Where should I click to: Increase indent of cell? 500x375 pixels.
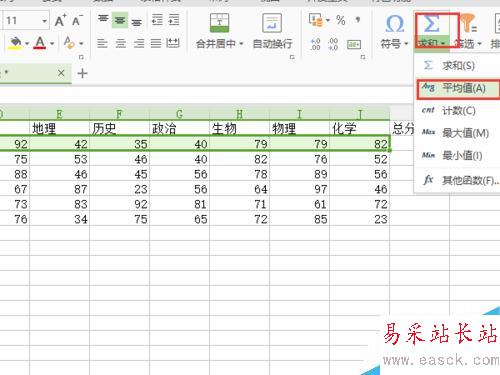pyautogui.click(x=174, y=20)
